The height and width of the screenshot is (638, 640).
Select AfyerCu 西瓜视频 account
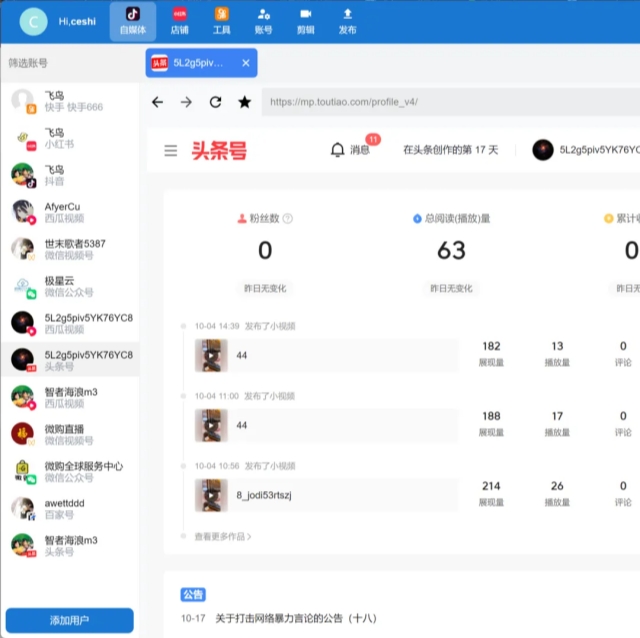point(69,212)
